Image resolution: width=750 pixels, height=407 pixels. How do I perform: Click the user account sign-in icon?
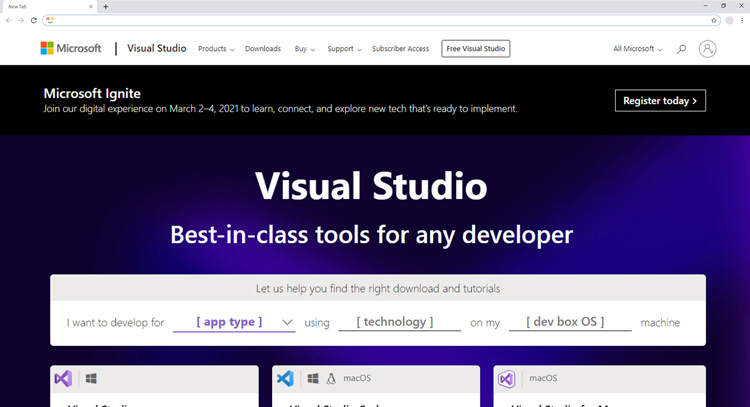(707, 49)
